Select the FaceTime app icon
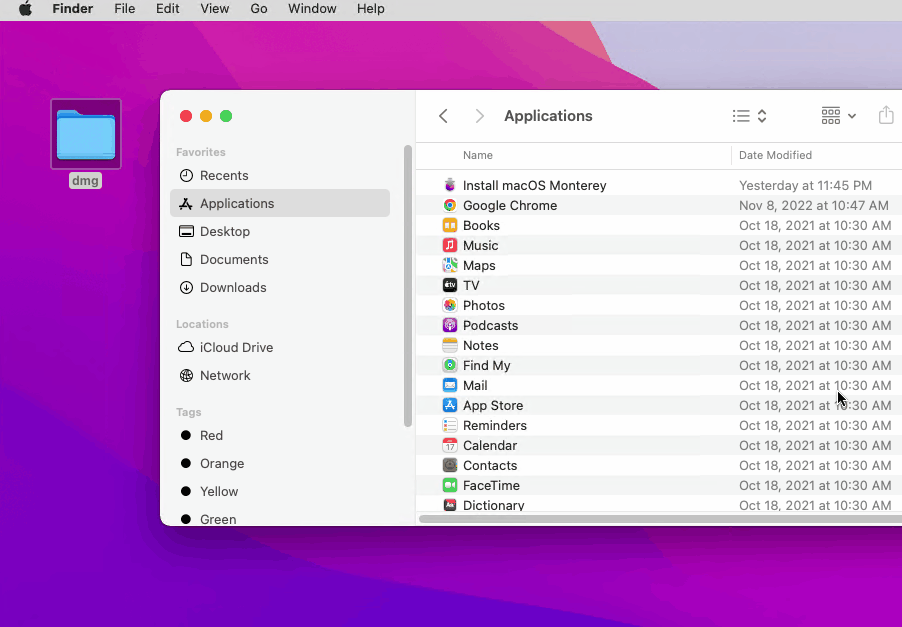 (450, 485)
